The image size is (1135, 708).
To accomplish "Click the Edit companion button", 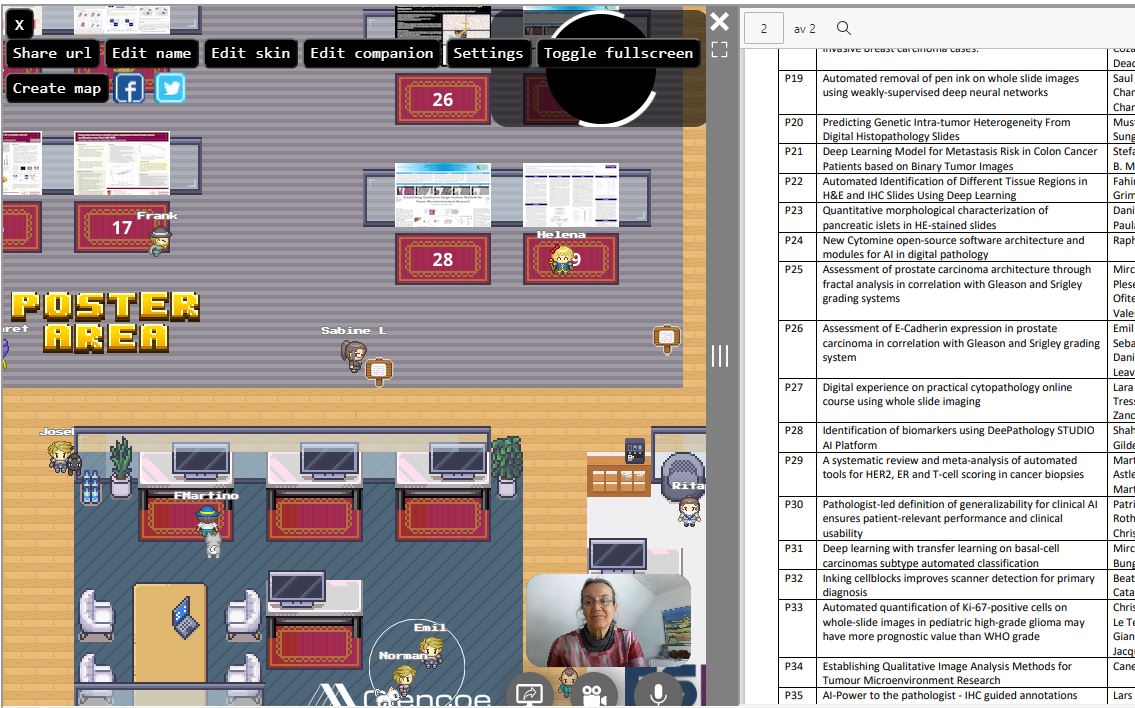I will point(371,54).
